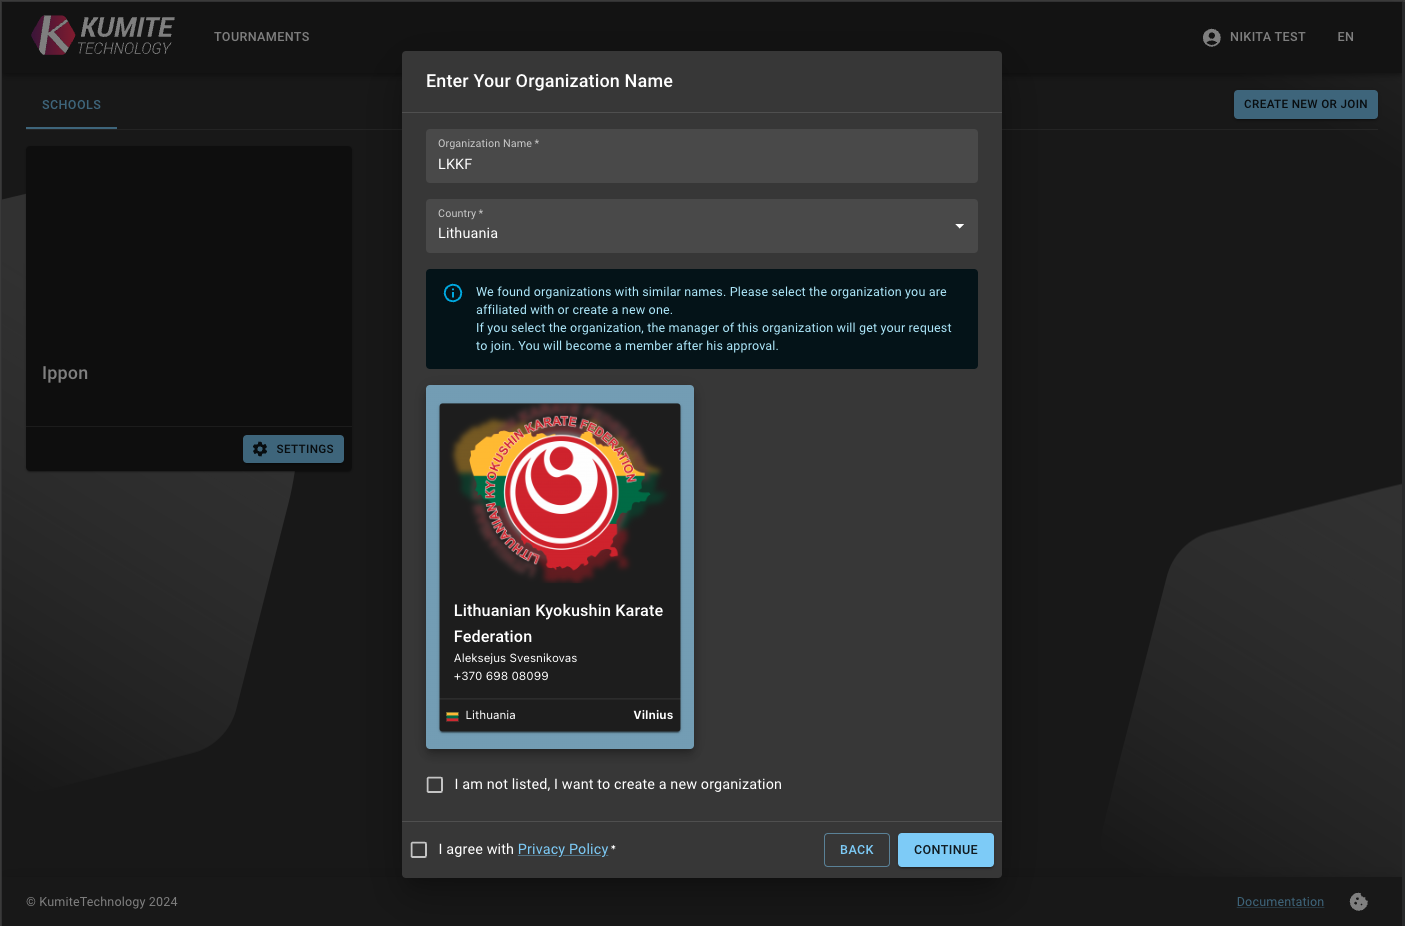Open the Documentation link in footer

pos(1279,902)
